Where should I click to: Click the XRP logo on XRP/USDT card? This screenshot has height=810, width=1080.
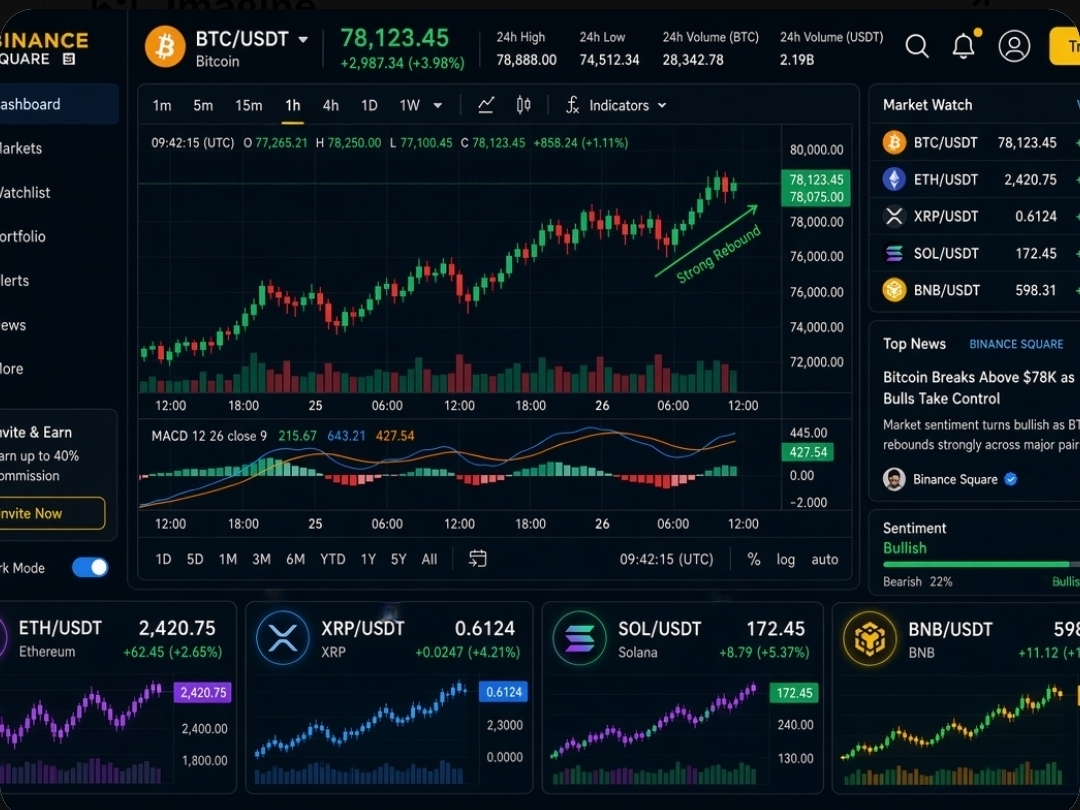[282, 638]
